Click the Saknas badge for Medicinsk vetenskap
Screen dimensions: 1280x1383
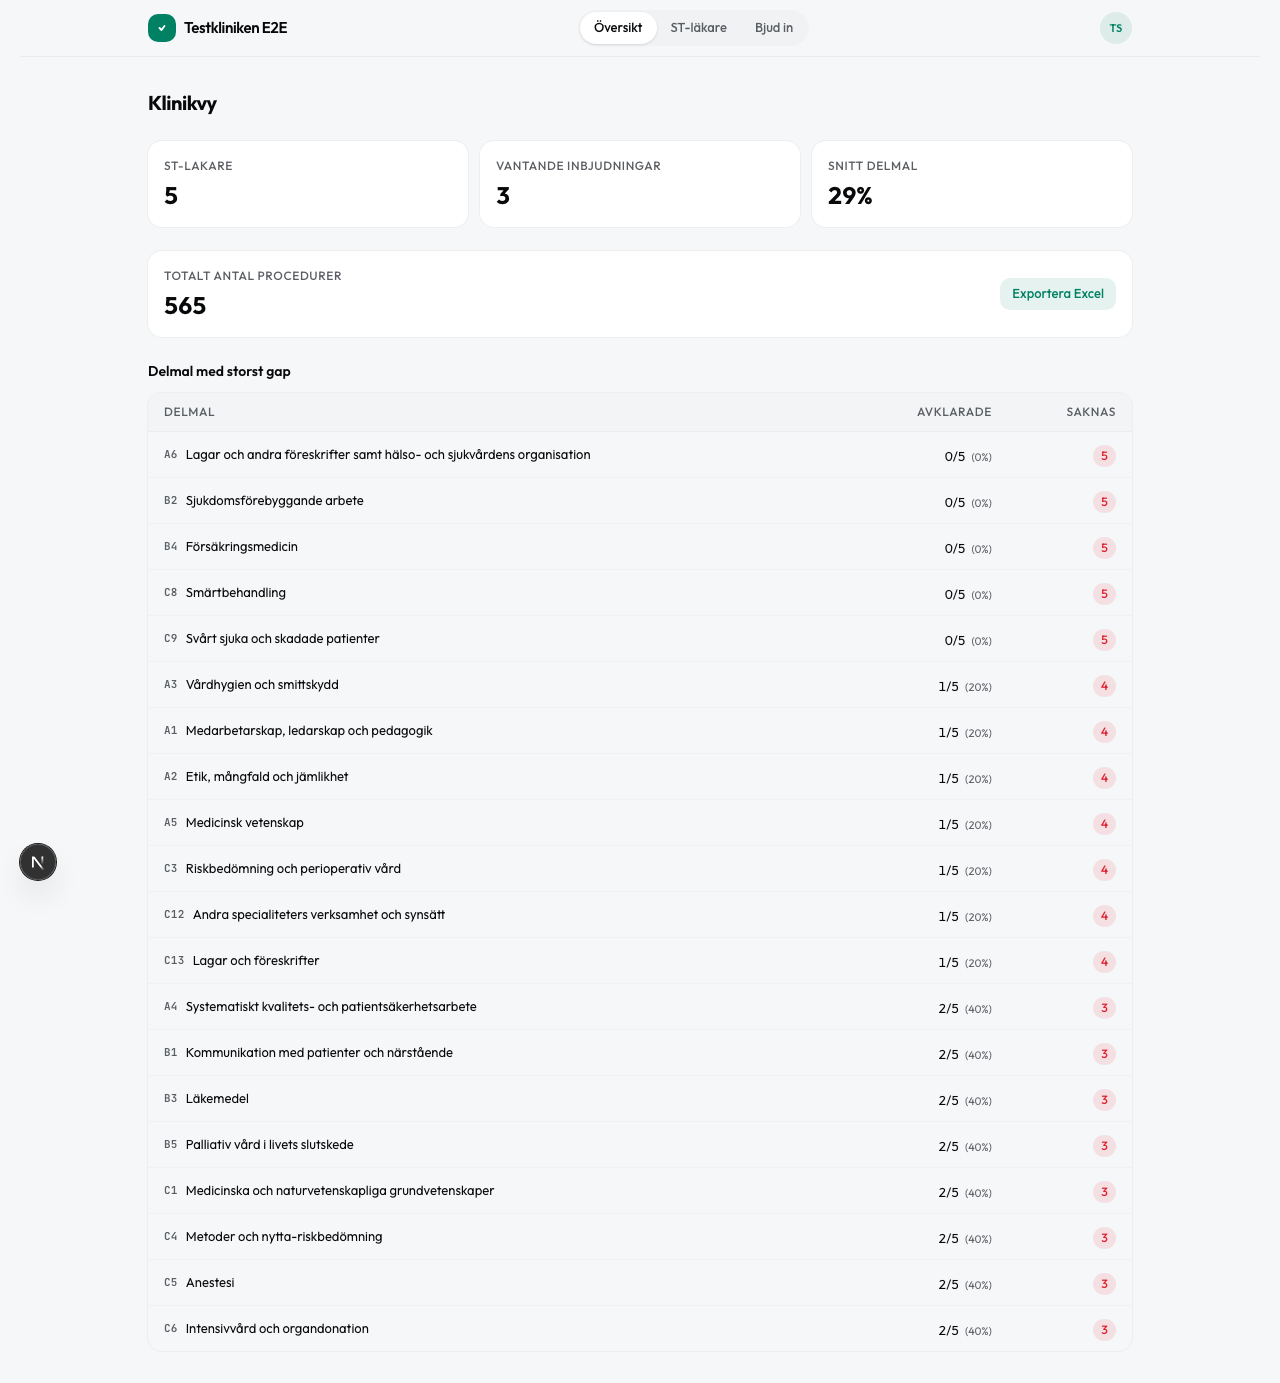tap(1104, 824)
